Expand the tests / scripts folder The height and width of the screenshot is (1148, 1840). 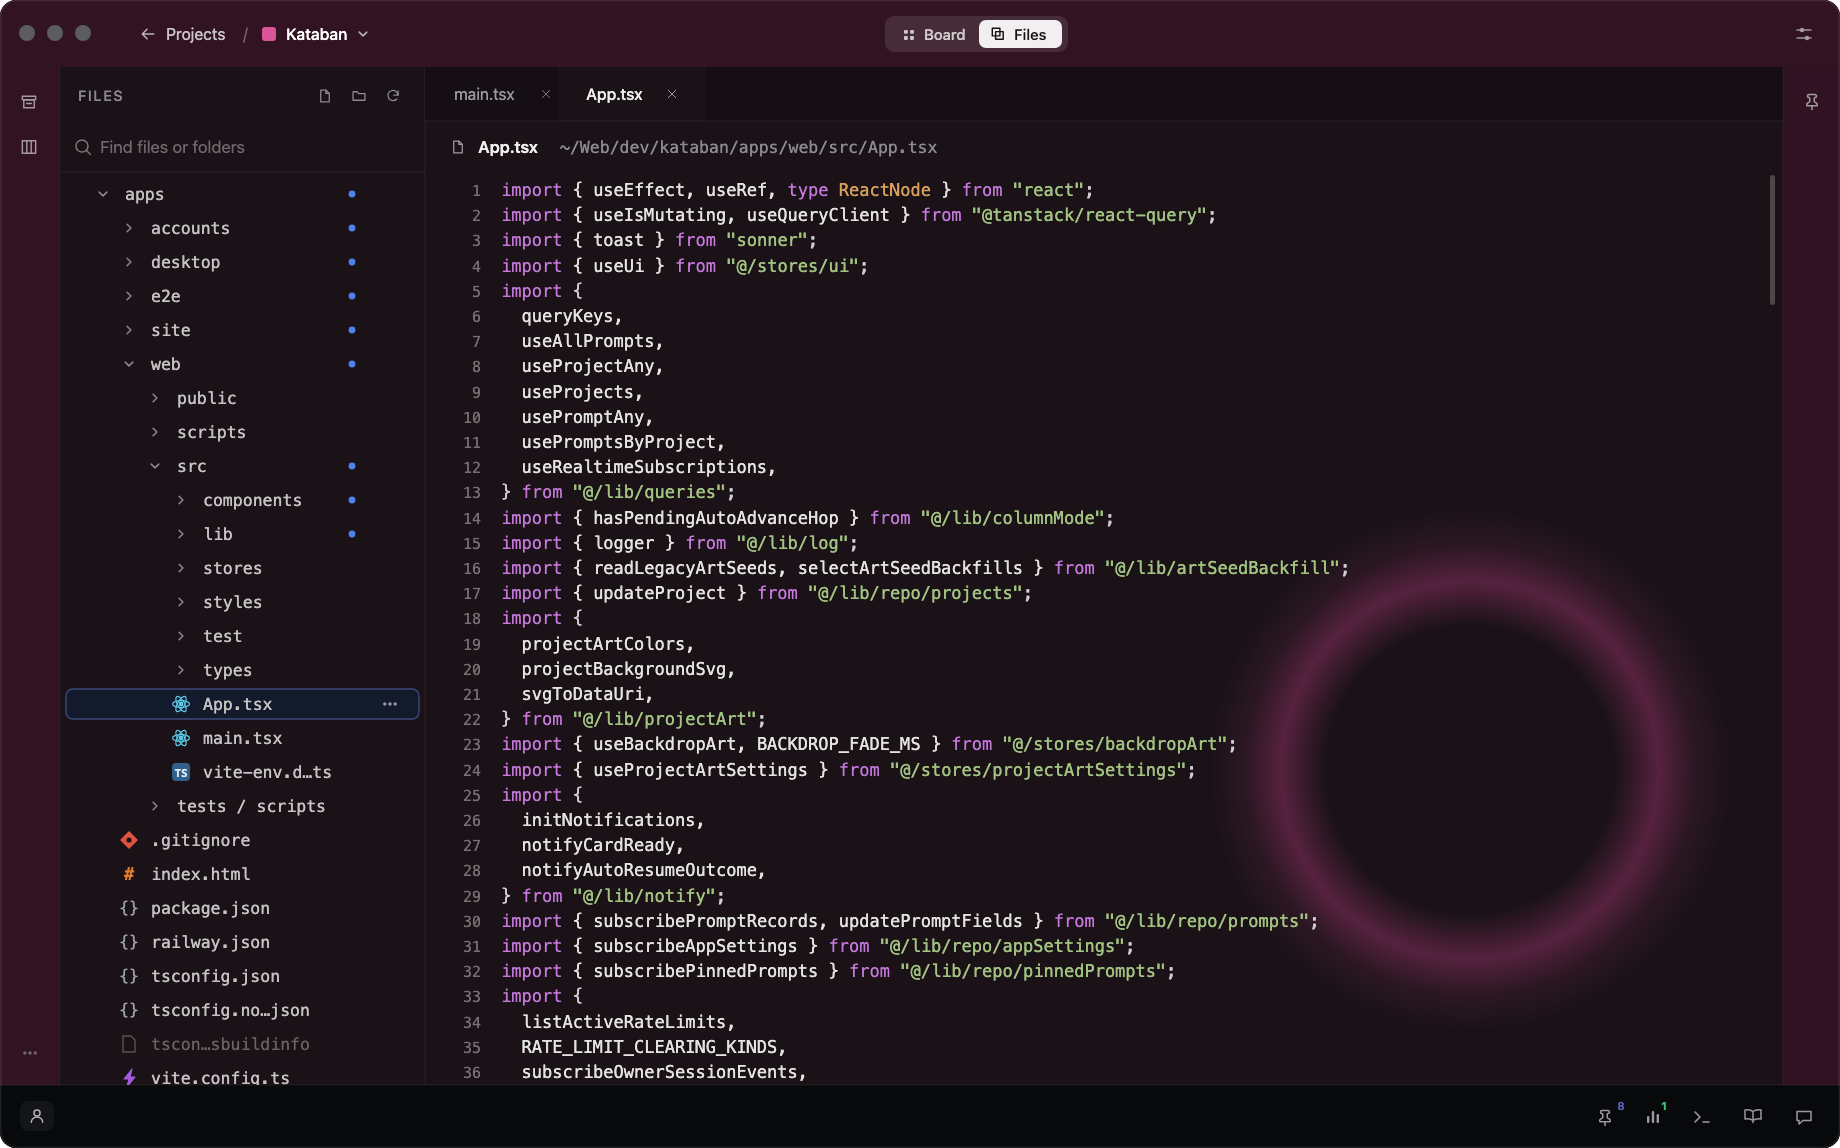(x=155, y=806)
